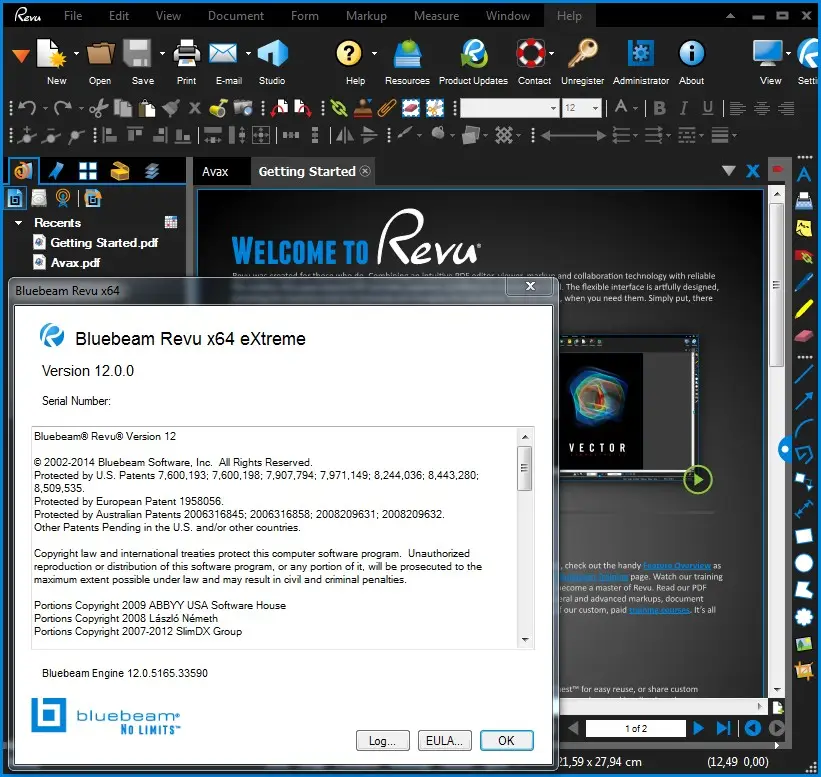This screenshot has width=821, height=777.
Task: Select the Ellipse shape tool
Action: [804, 563]
